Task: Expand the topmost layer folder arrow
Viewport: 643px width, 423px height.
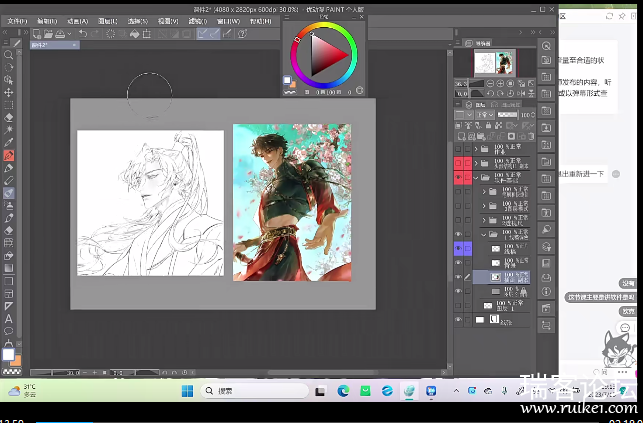Action: point(476,149)
